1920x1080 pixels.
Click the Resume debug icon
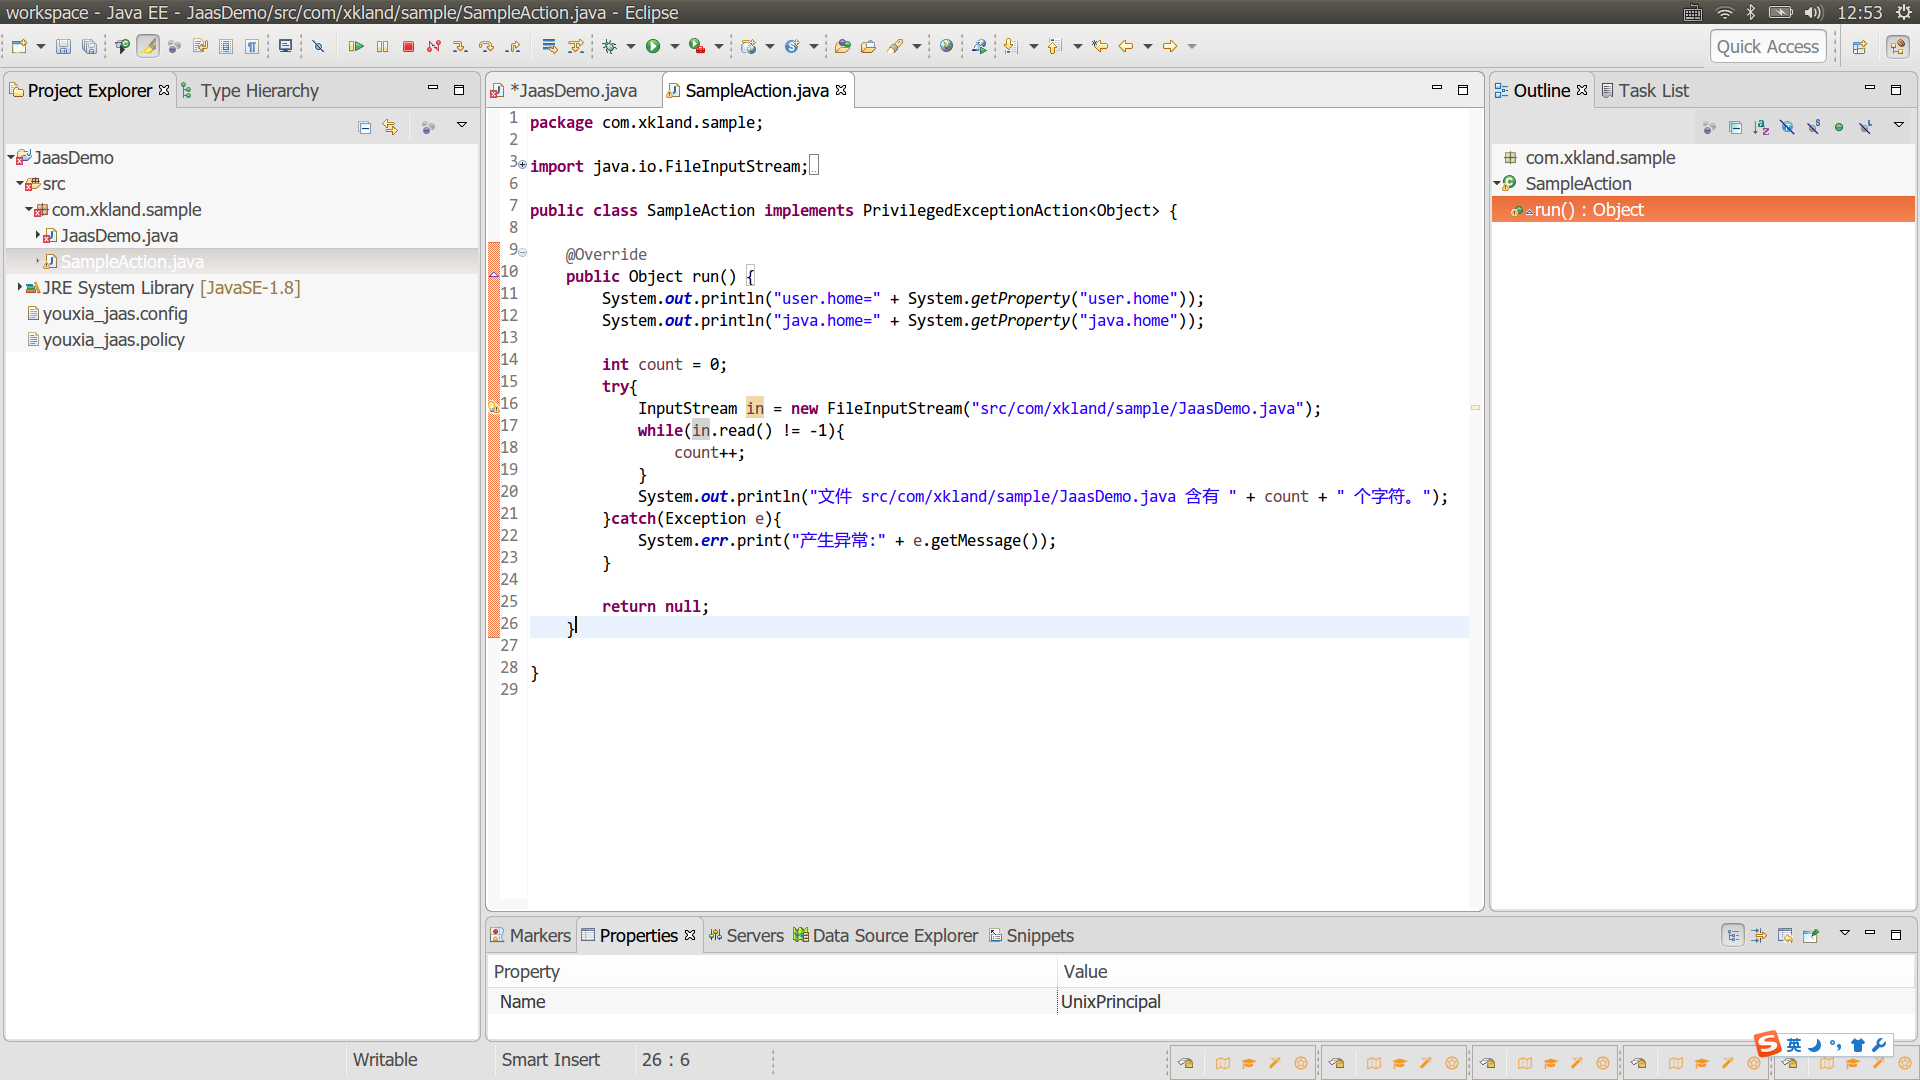pos(355,46)
